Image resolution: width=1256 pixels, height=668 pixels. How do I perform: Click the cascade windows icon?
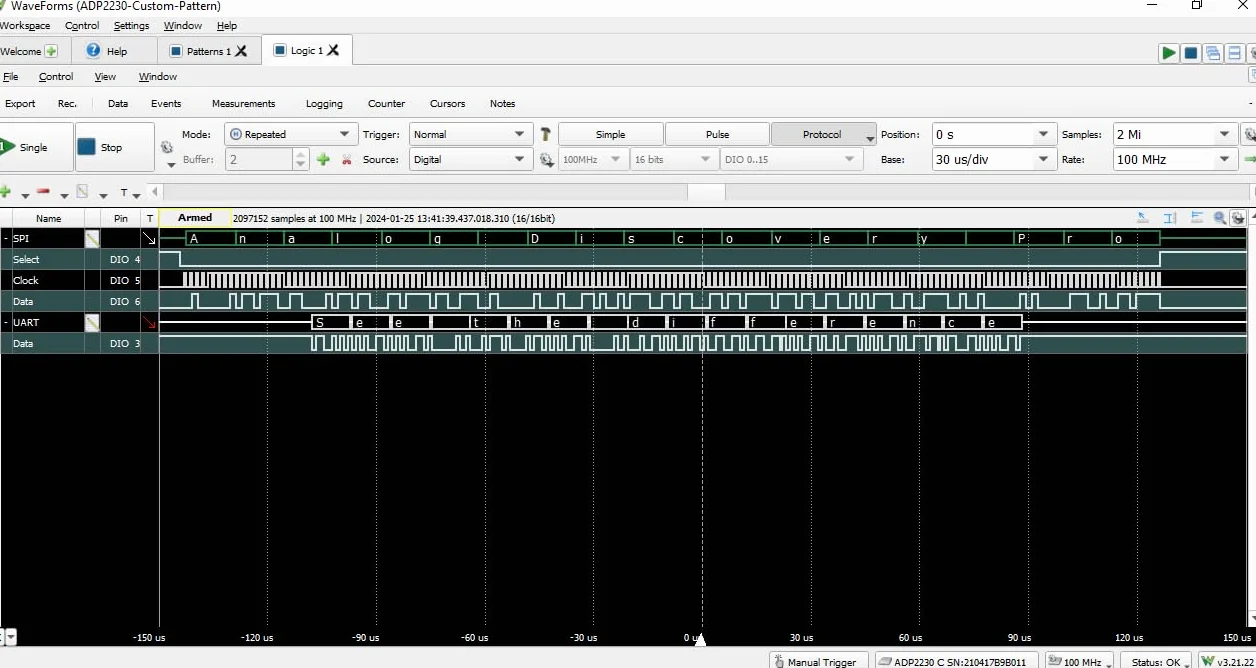coord(1213,53)
